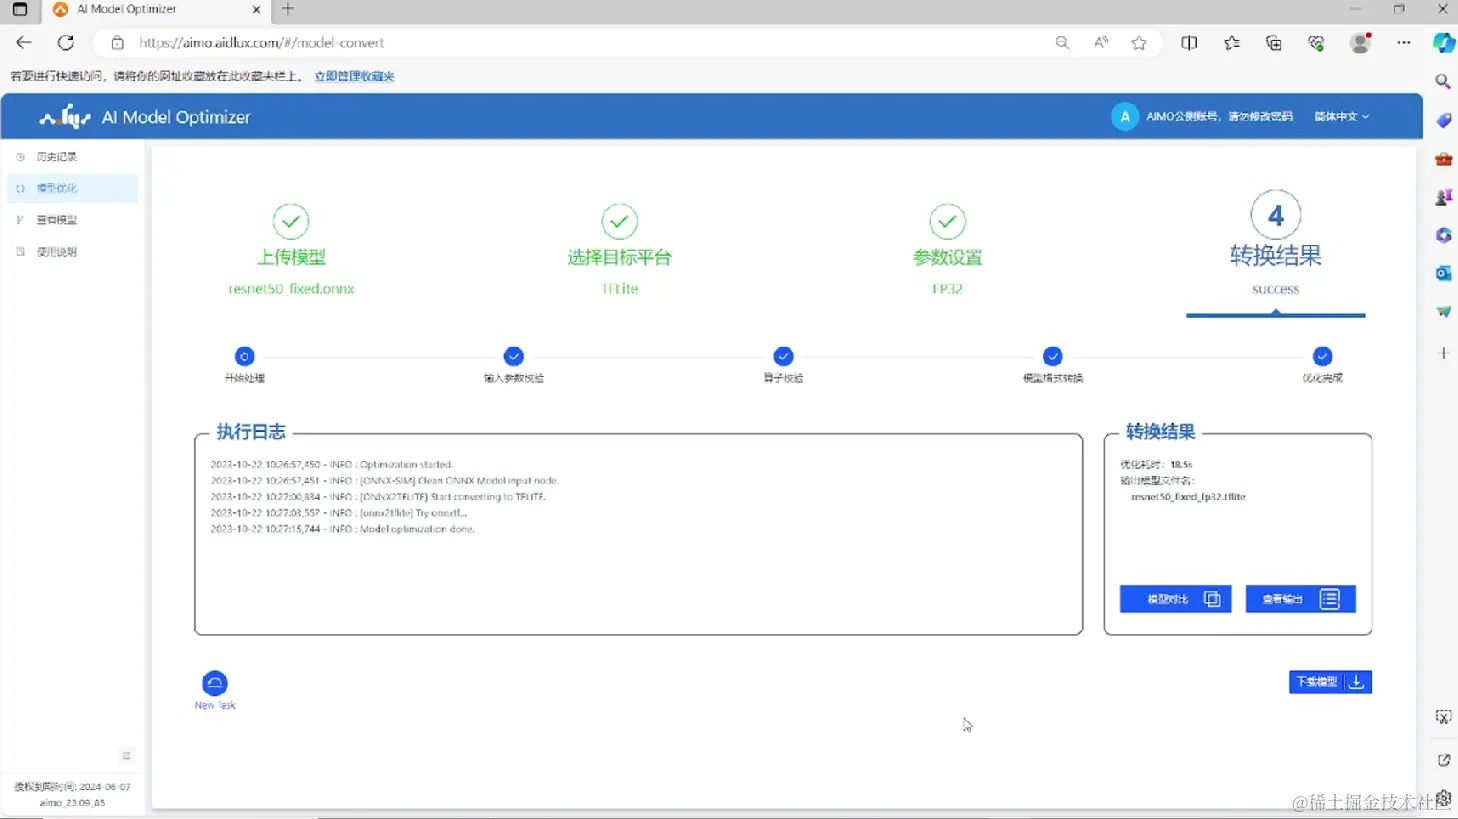This screenshot has width=1458, height=819.
Task: Open browser settings and more menu
Action: coord(1404,43)
